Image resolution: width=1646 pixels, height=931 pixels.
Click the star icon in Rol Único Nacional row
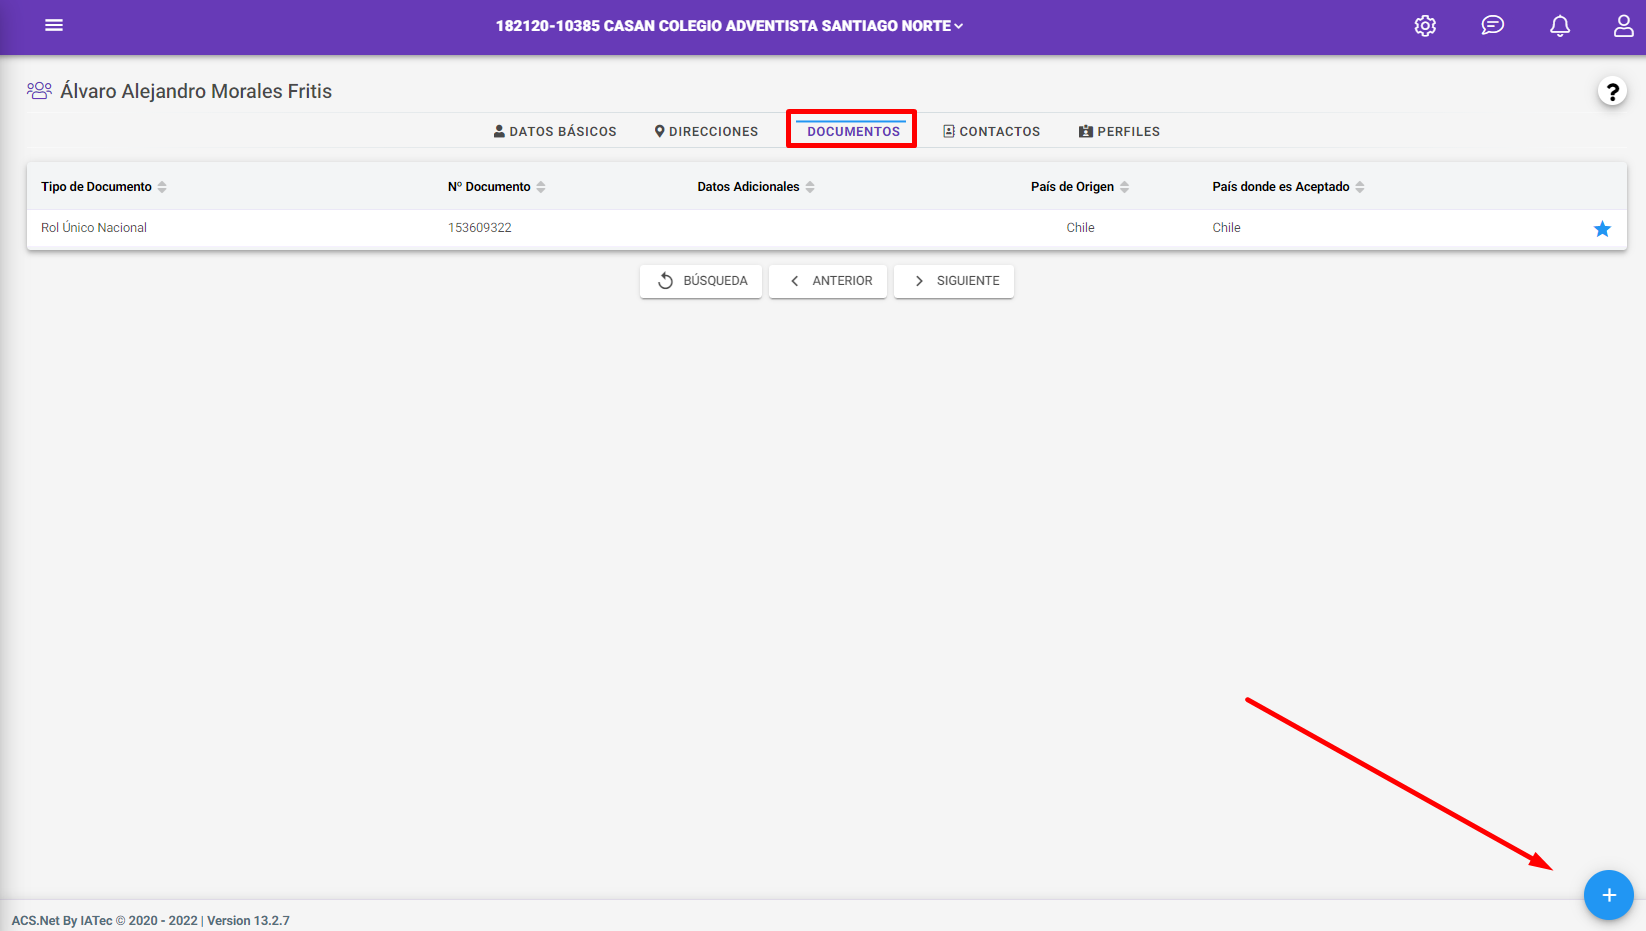[1602, 229]
